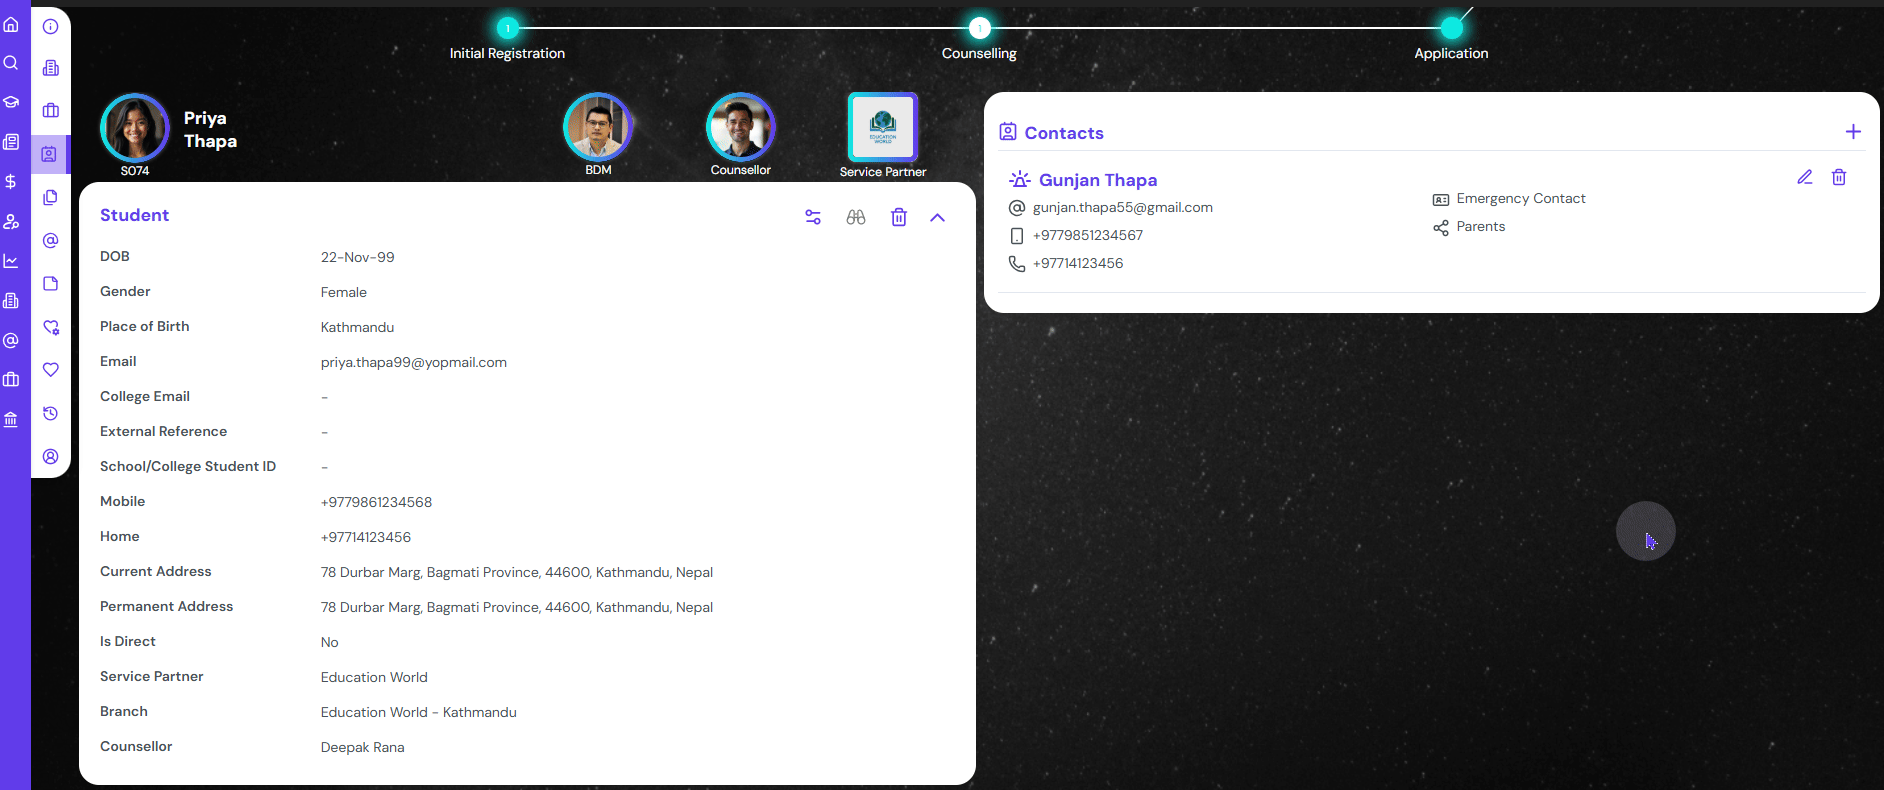The image size is (1884, 790).
Task: Delete student using Student panel trash icon
Action: pyautogui.click(x=899, y=217)
